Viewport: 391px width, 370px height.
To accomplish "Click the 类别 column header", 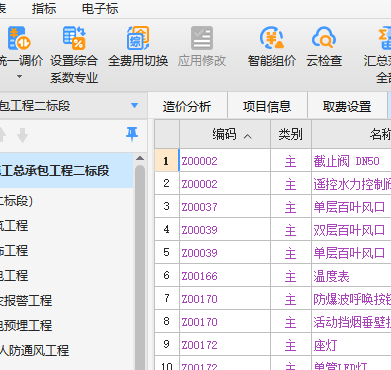I will (x=291, y=134).
